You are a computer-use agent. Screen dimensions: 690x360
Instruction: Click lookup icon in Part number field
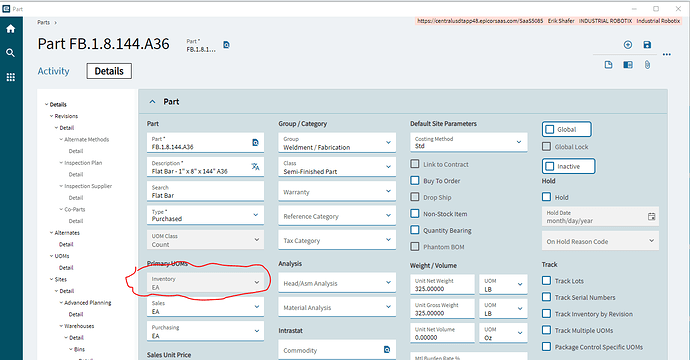[255, 143]
